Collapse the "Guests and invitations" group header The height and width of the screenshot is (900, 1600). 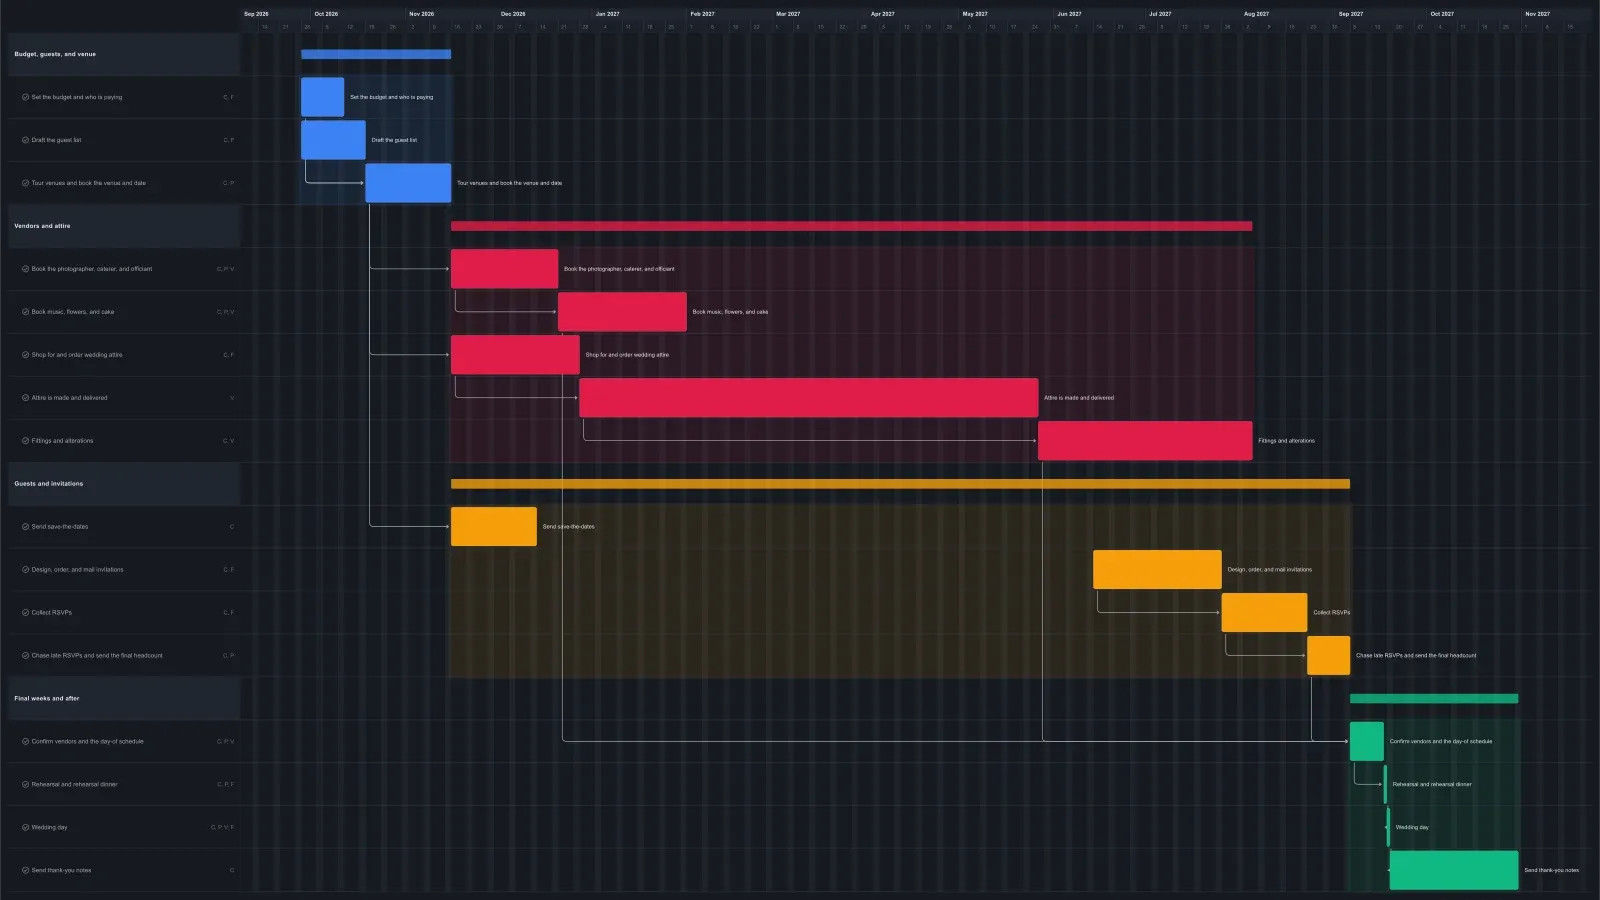[x=124, y=484]
